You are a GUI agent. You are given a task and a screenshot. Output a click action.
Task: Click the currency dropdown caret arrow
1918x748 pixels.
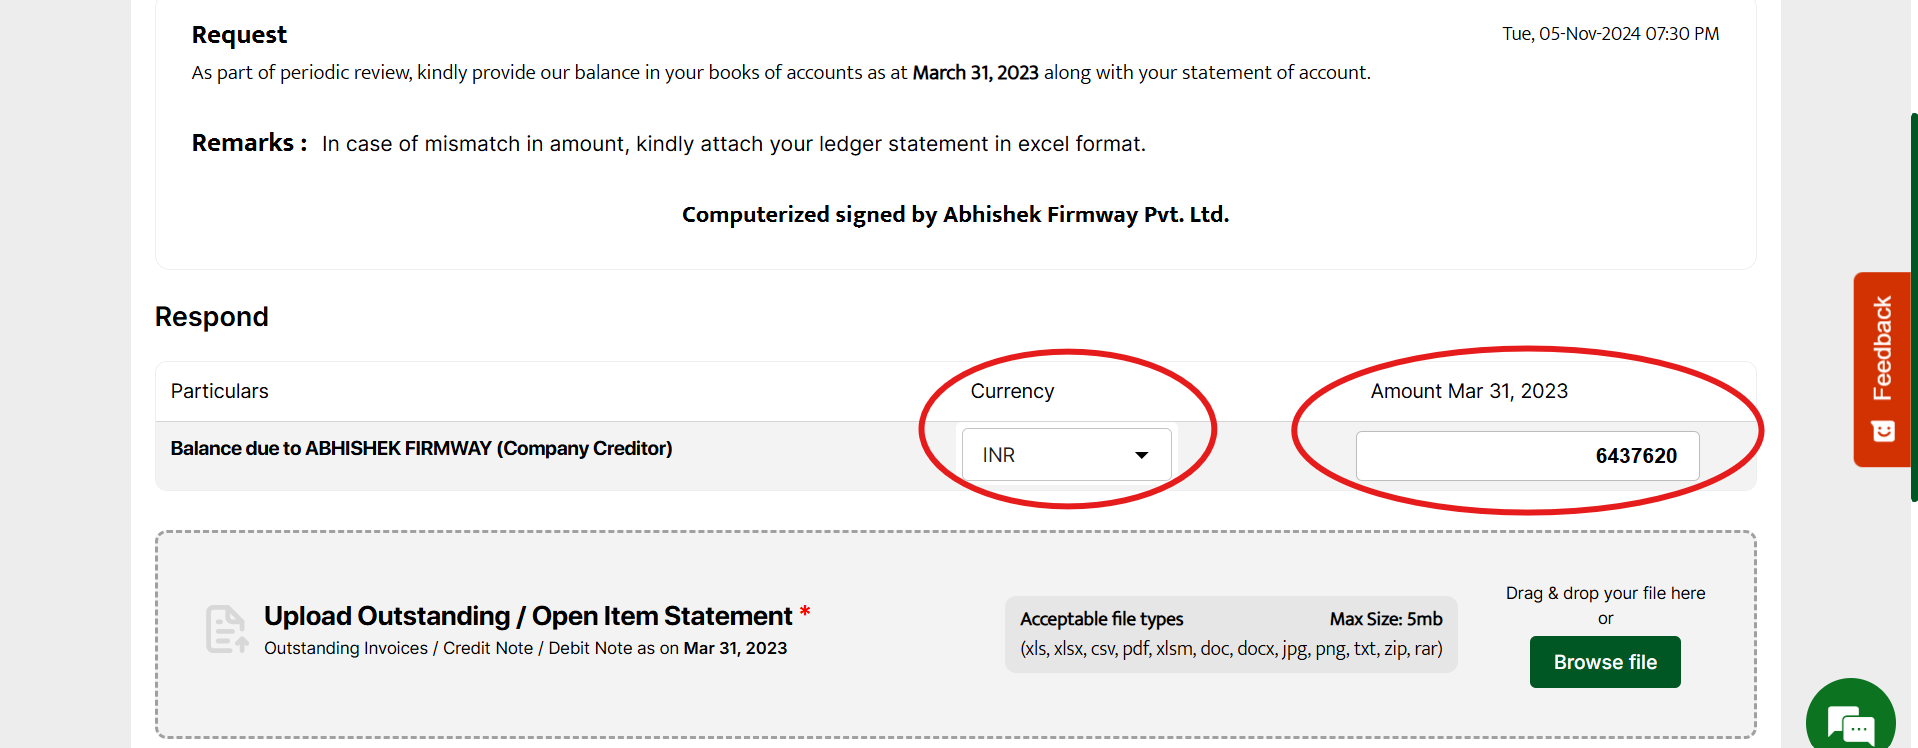[1141, 456]
